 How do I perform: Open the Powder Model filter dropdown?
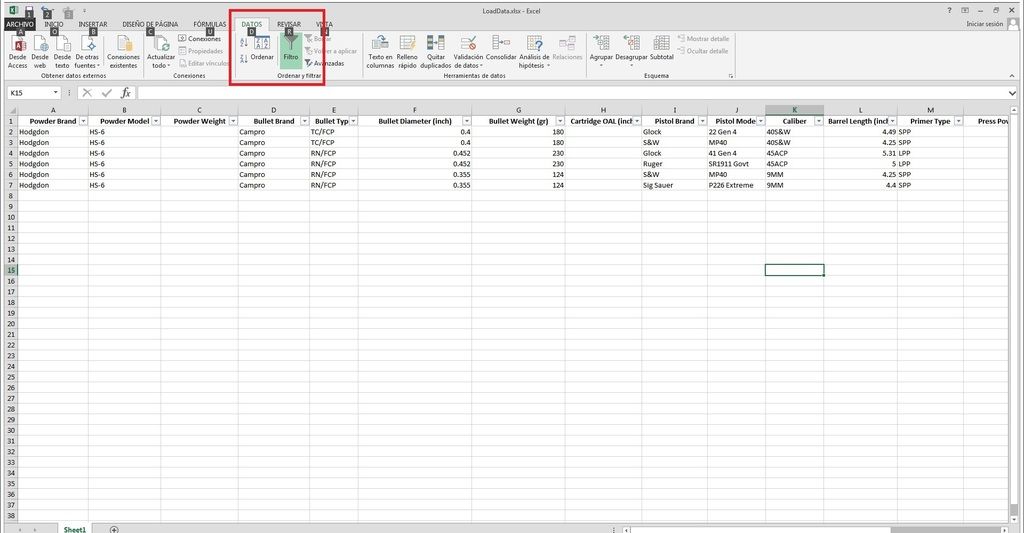[155, 121]
